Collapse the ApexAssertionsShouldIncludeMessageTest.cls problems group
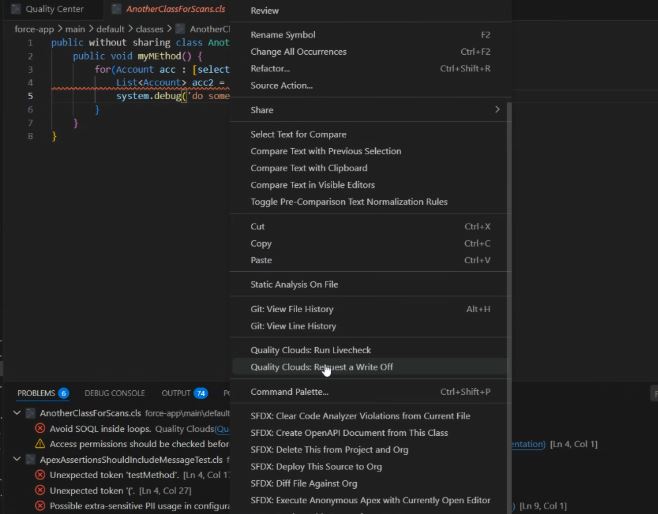Screen dimensions: 658x514 click(17, 459)
